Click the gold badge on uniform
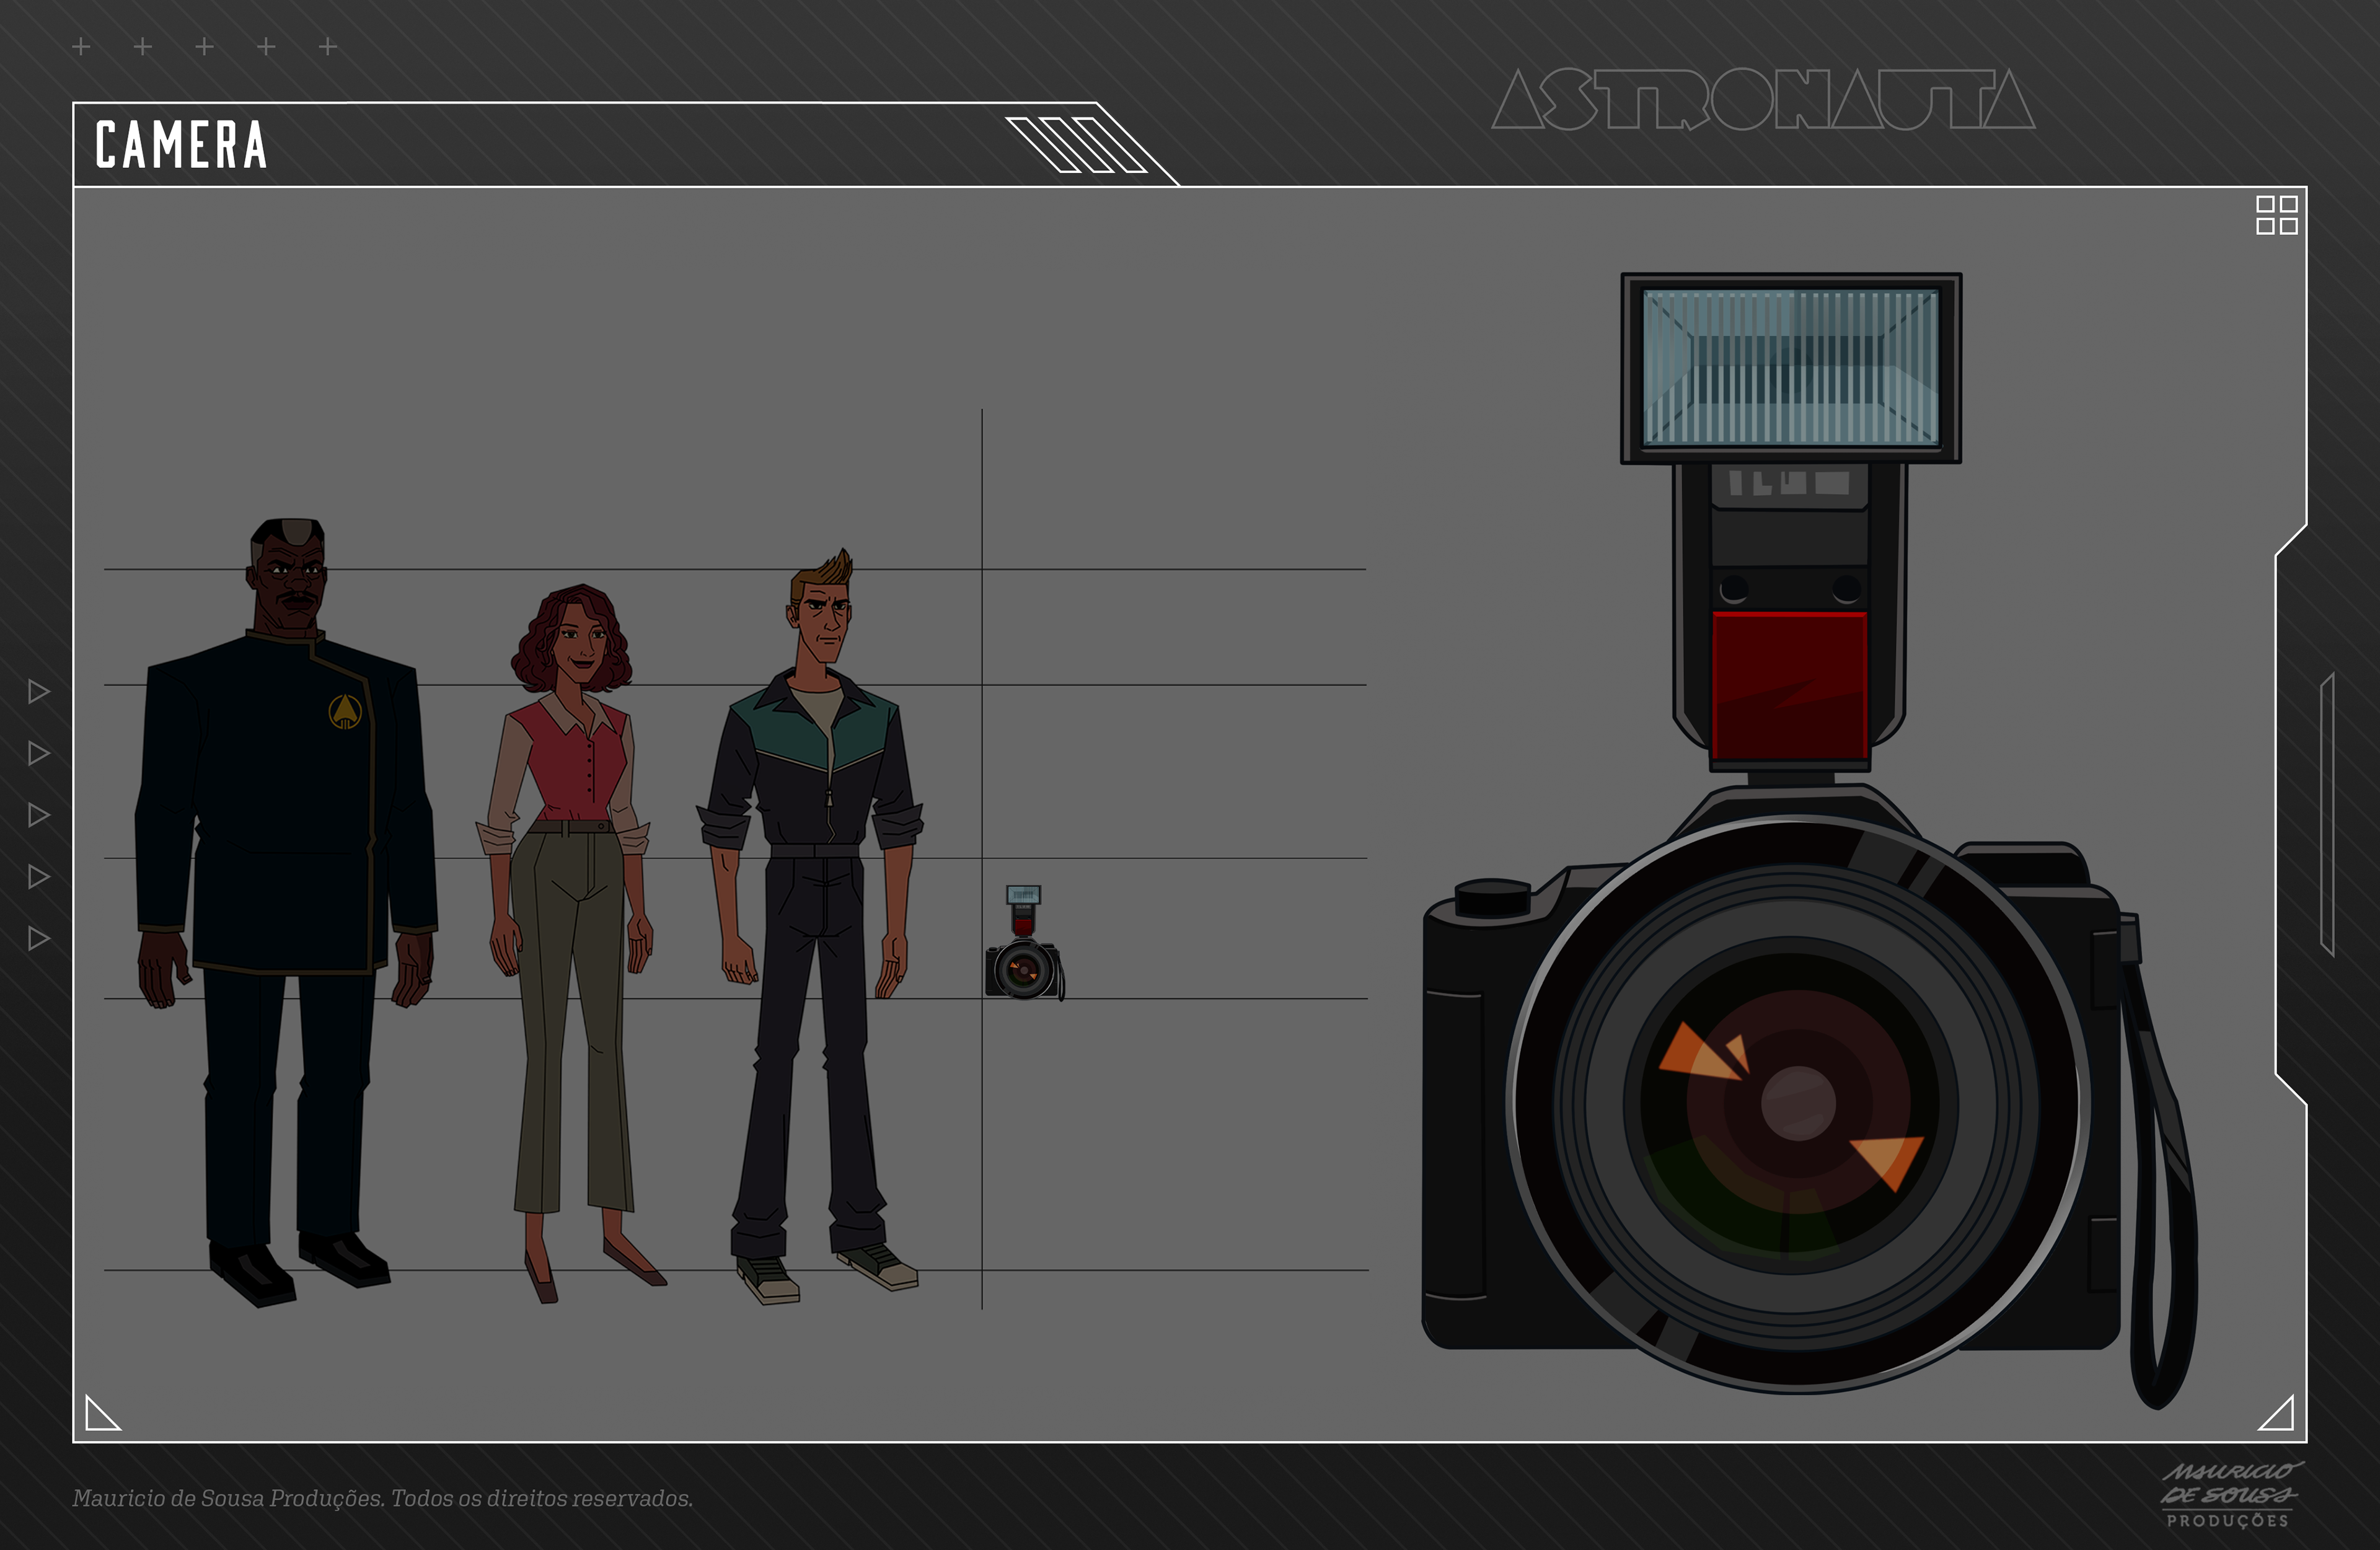This screenshot has height=1550, width=2380. [344, 711]
